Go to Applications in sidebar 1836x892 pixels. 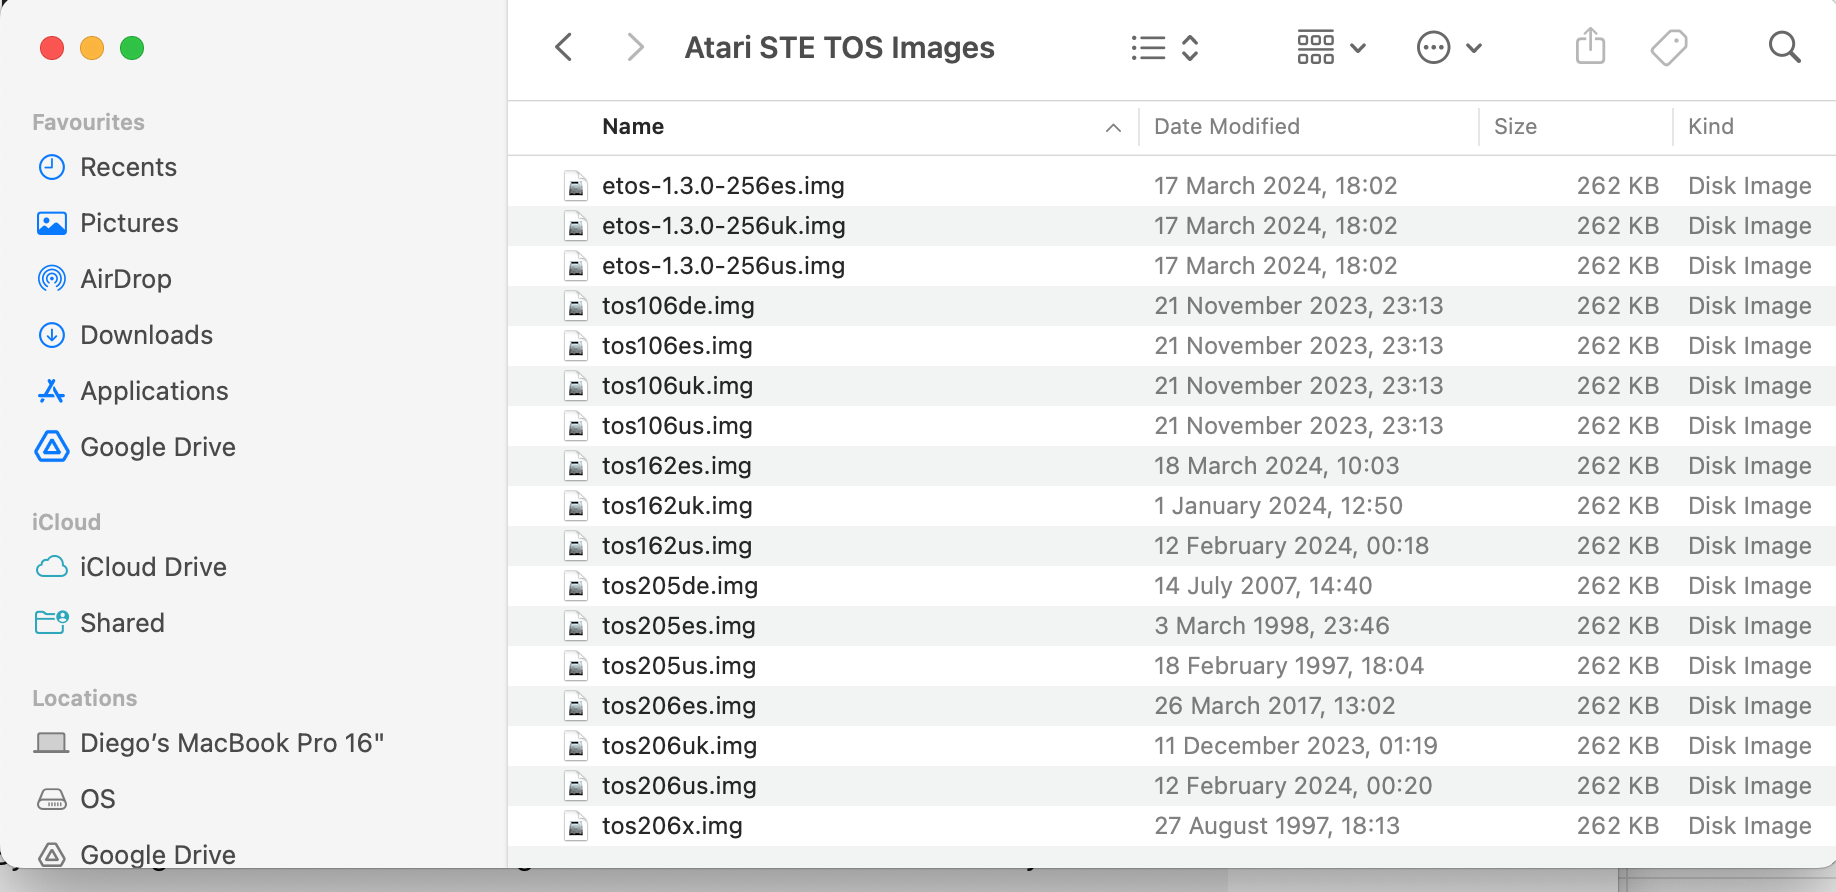pos(154,391)
